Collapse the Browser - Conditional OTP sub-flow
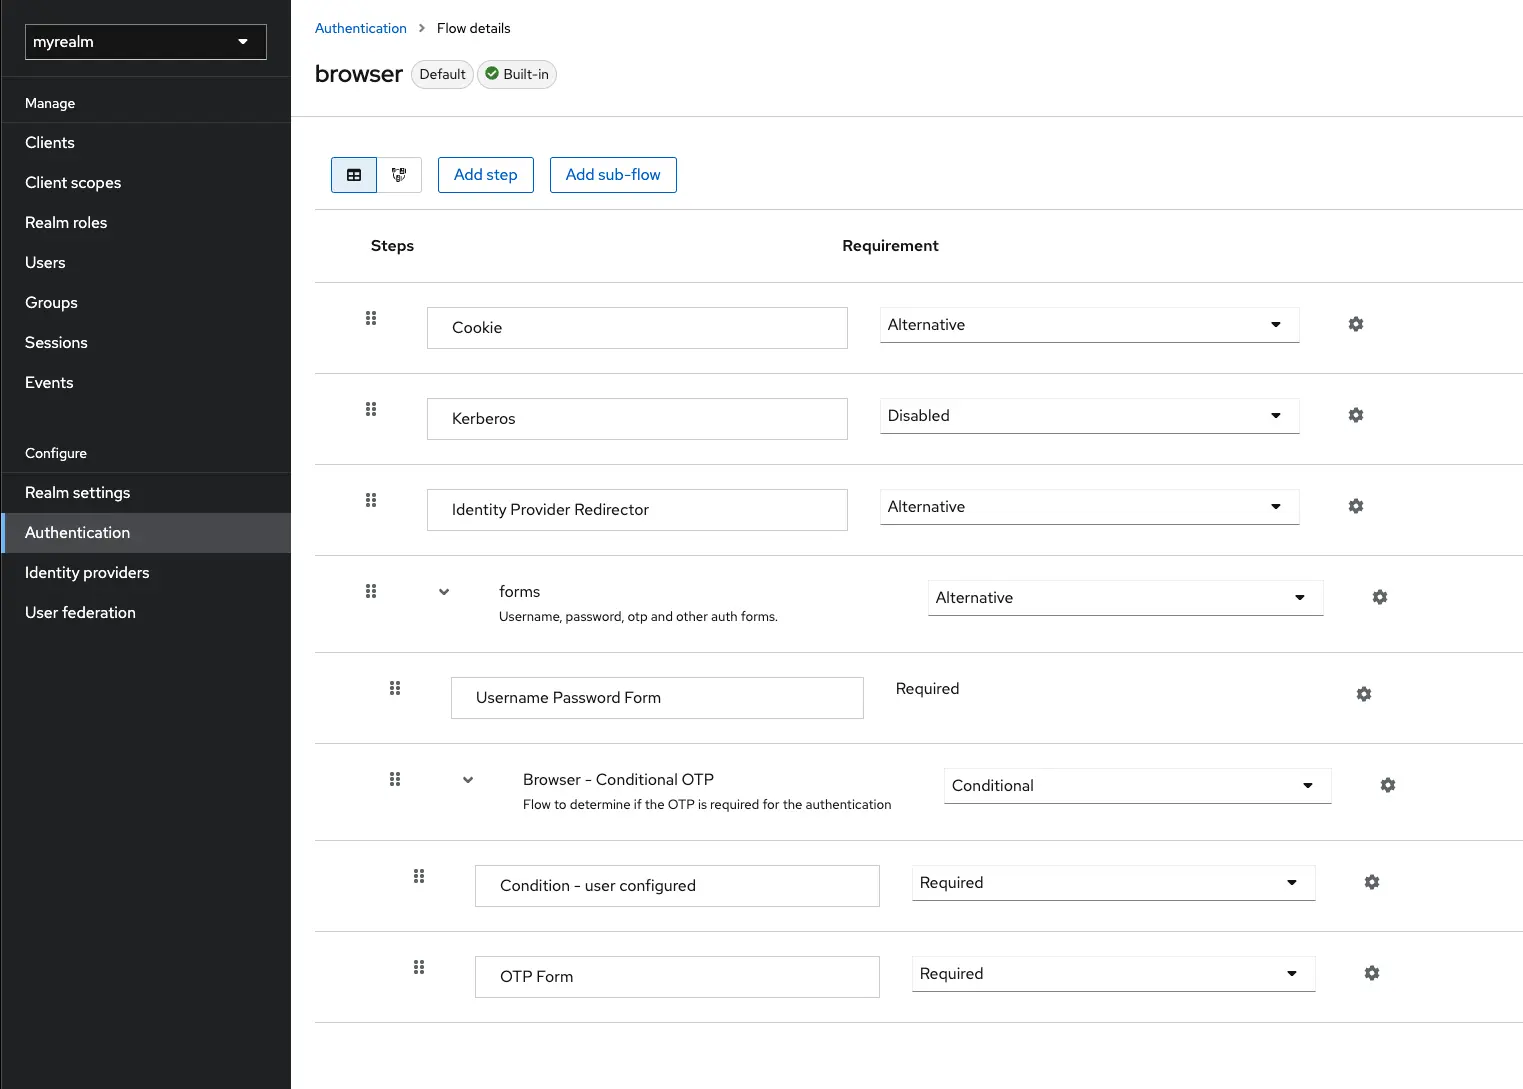The height and width of the screenshot is (1089, 1523). pos(467,779)
